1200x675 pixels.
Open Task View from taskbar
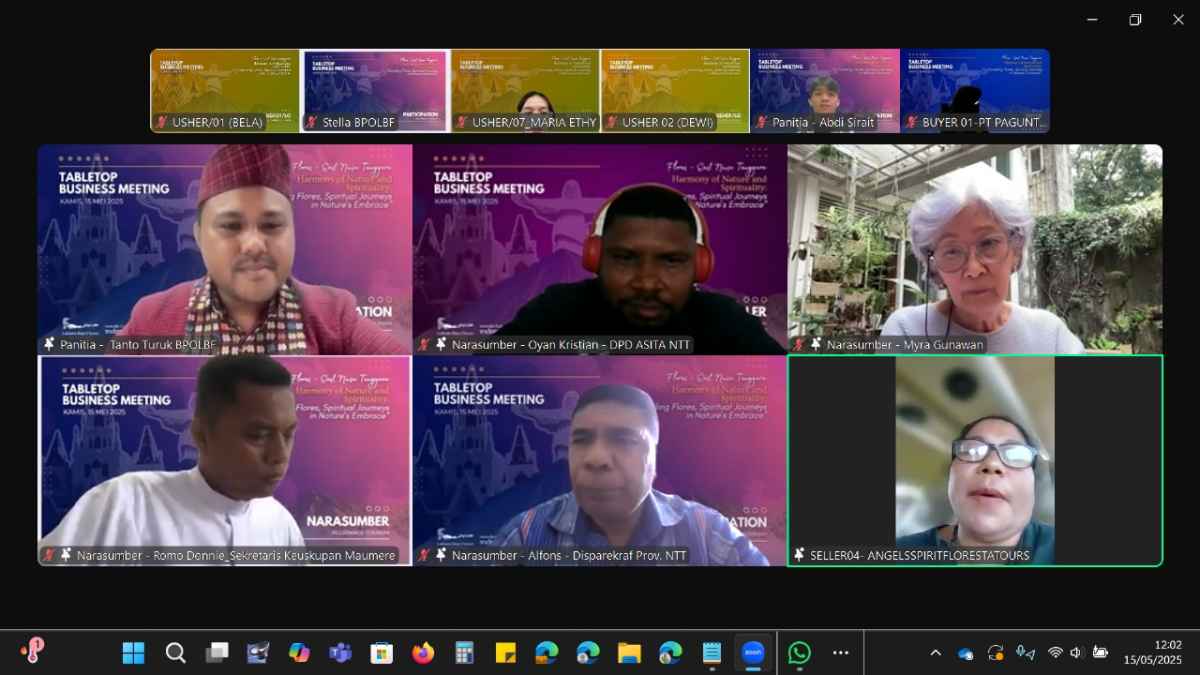(x=217, y=653)
